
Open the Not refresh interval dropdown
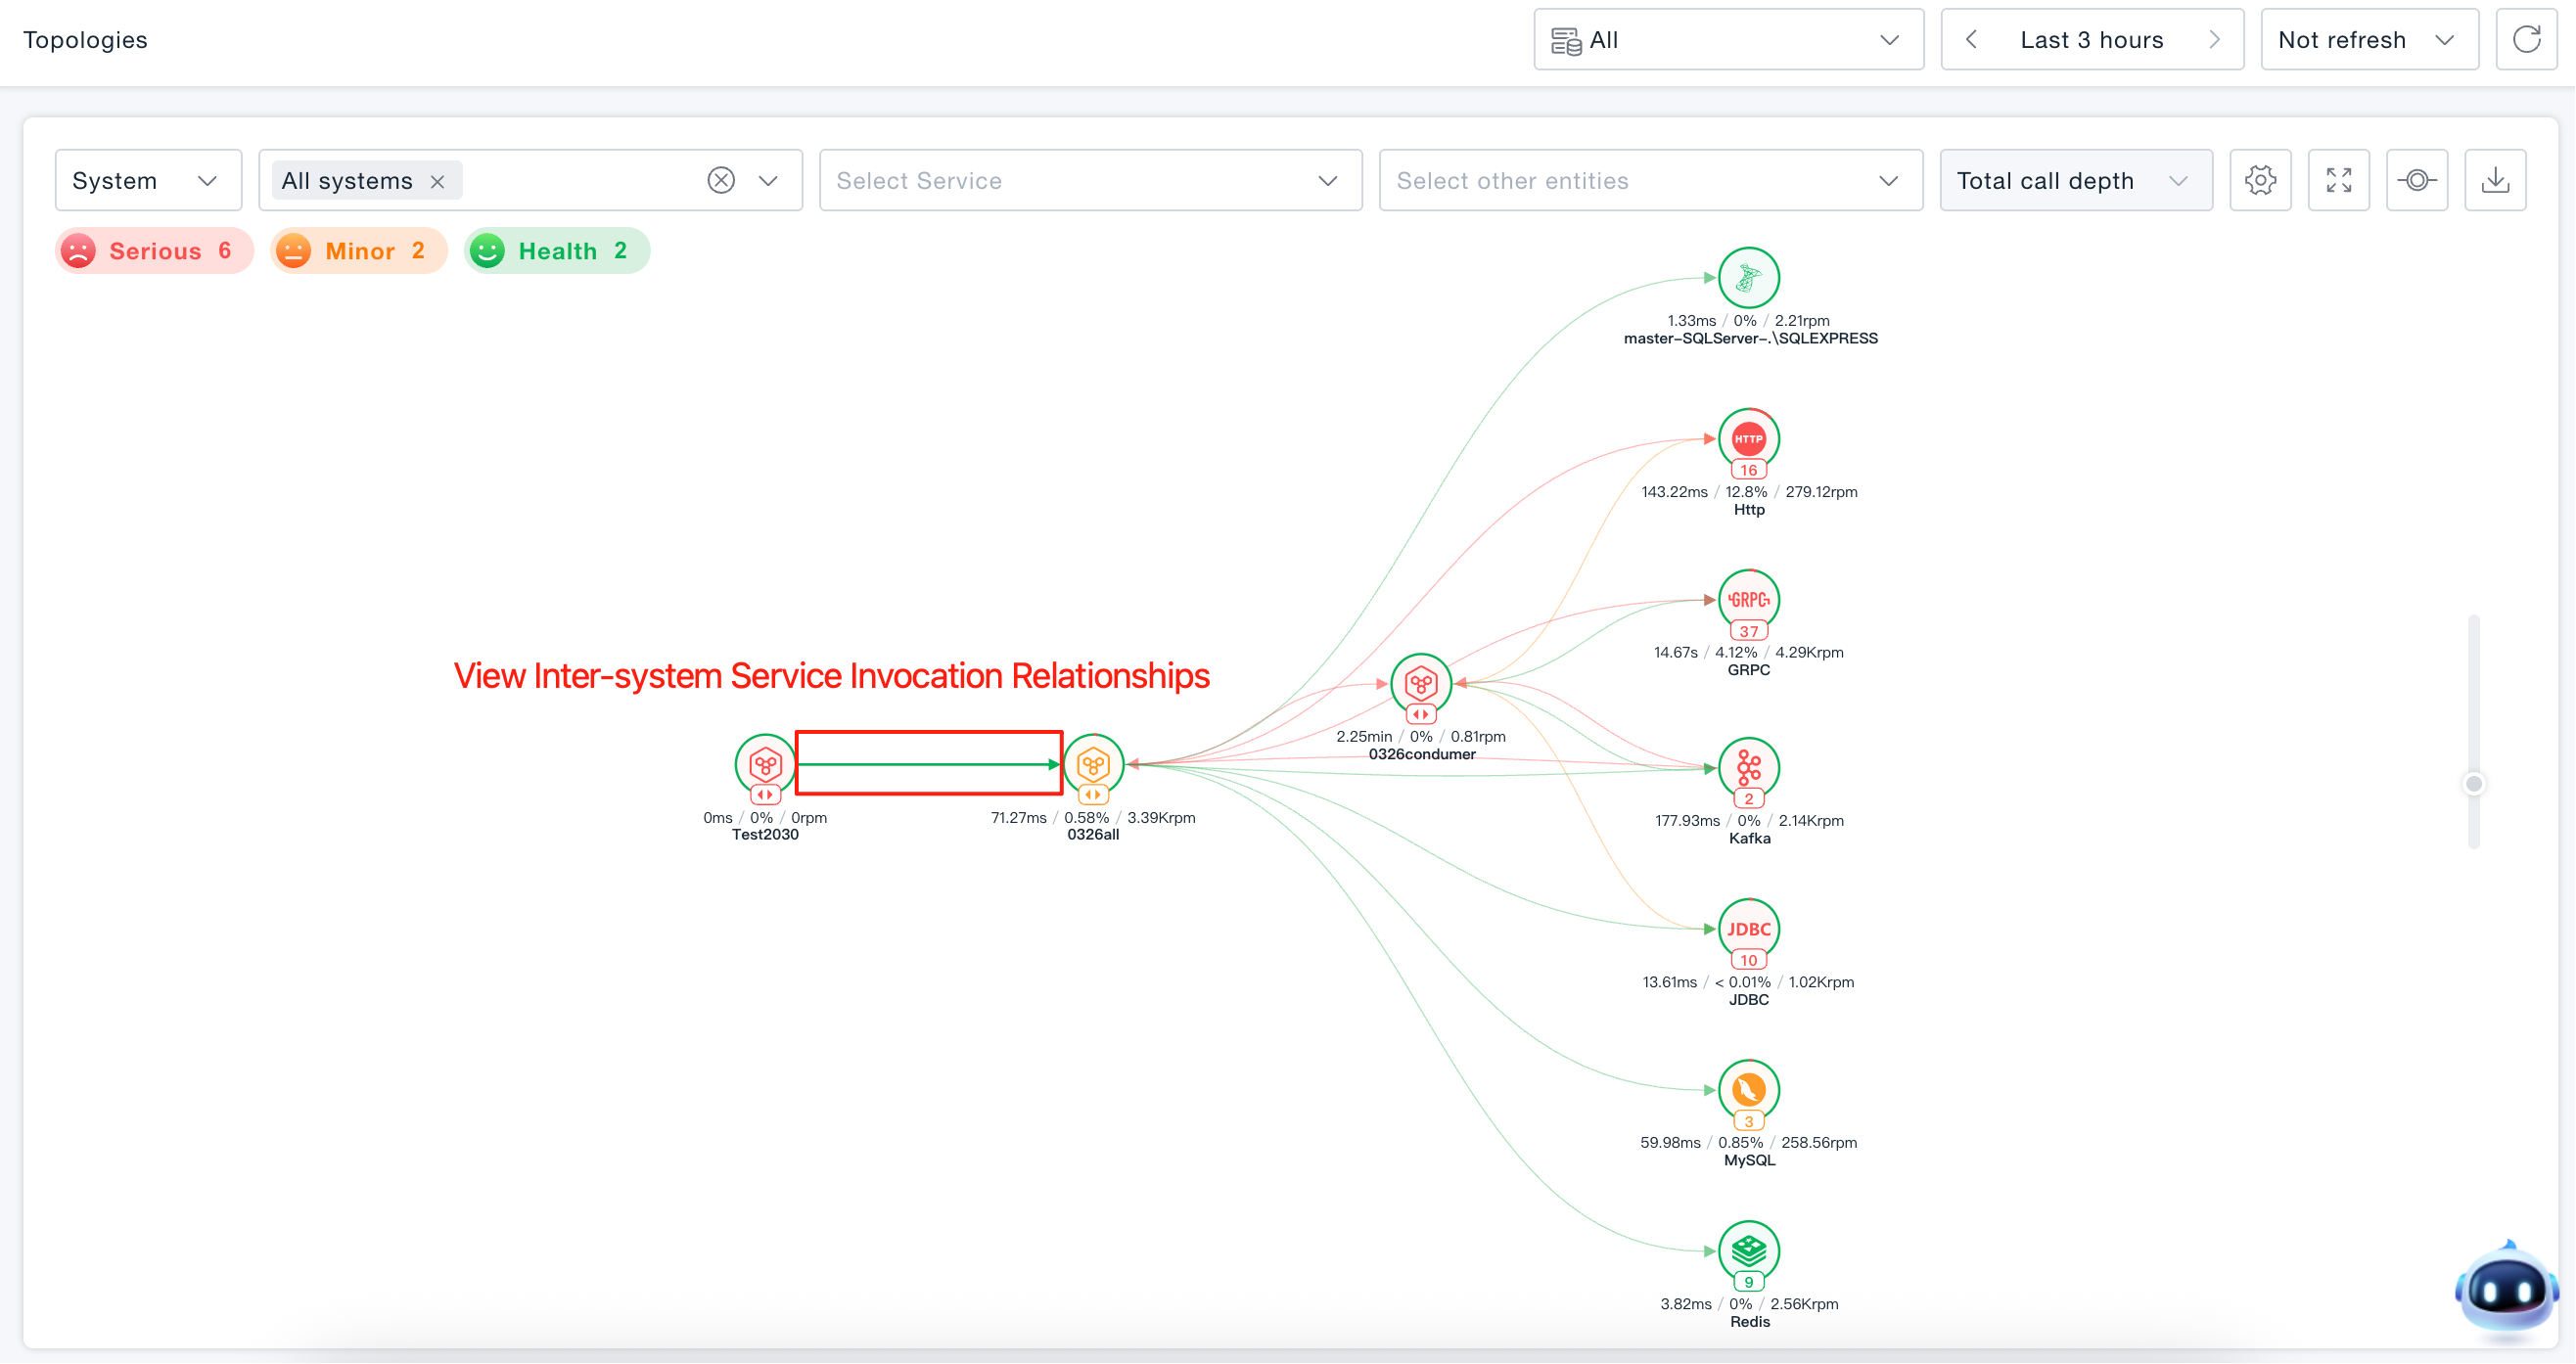click(x=2369, y=40)
